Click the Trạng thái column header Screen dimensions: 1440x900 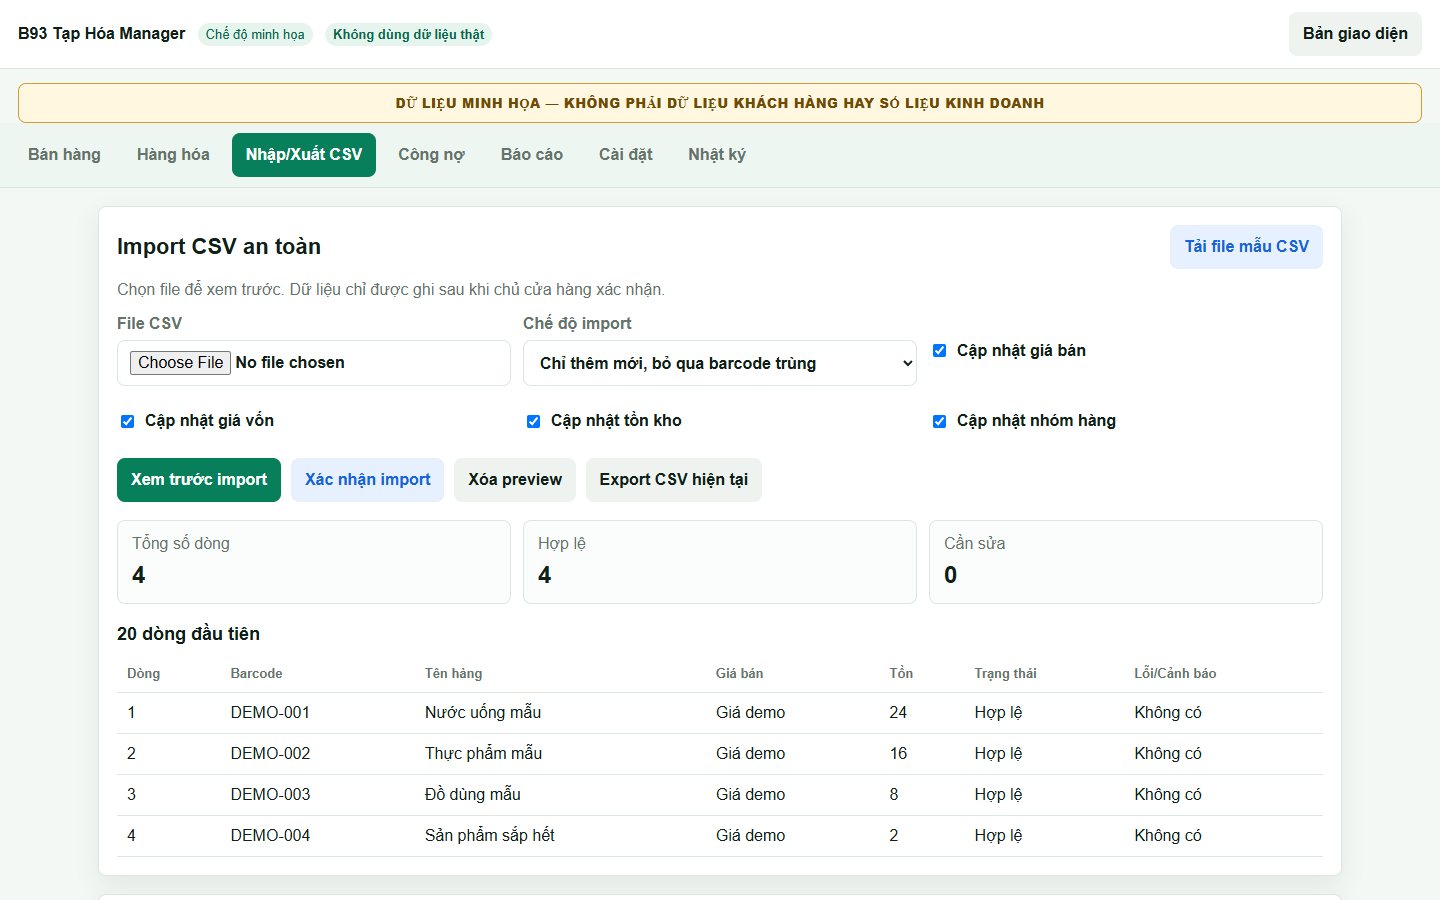tap(1005, 674)
